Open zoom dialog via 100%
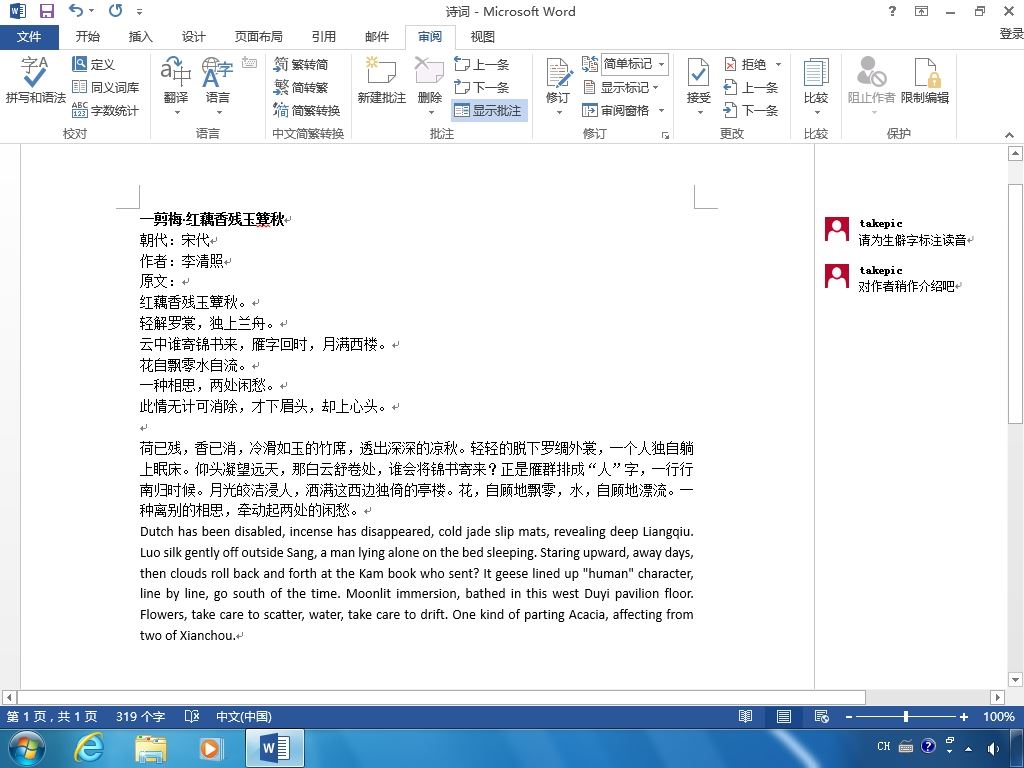Screen dimensions: 1024x768 pos(999,716)
